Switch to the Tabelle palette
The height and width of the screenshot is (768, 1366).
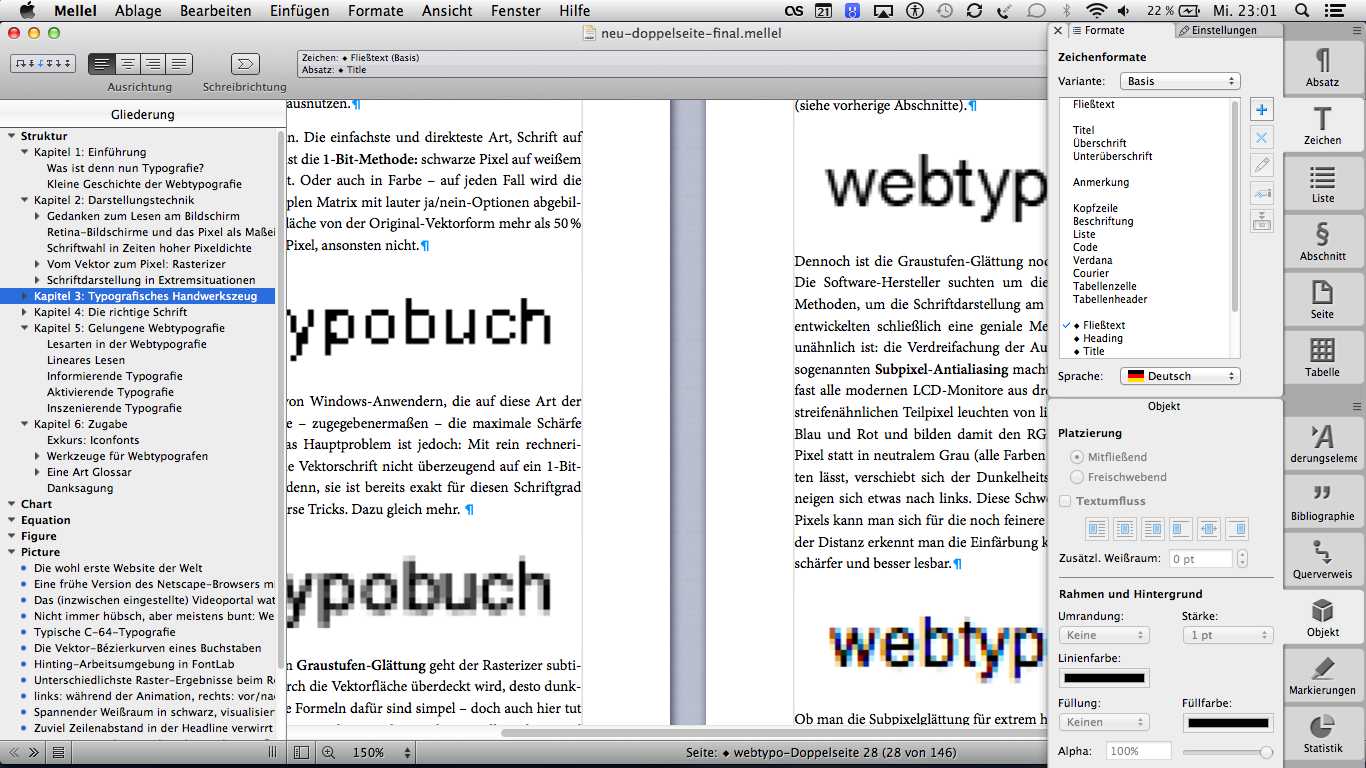pos(1322,358)
